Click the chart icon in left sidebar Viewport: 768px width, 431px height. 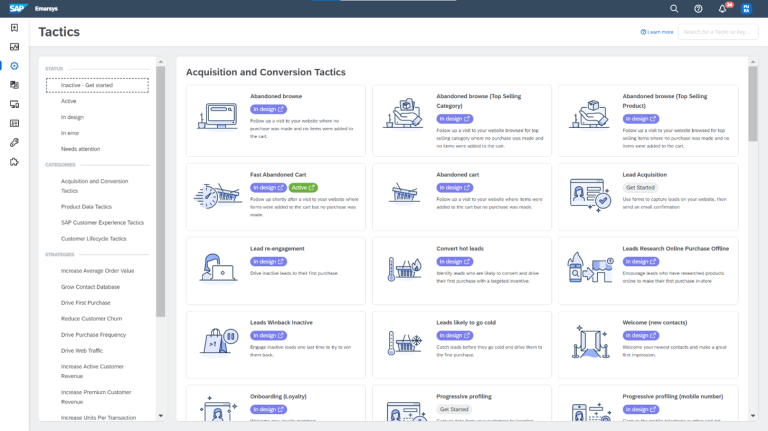14,46
